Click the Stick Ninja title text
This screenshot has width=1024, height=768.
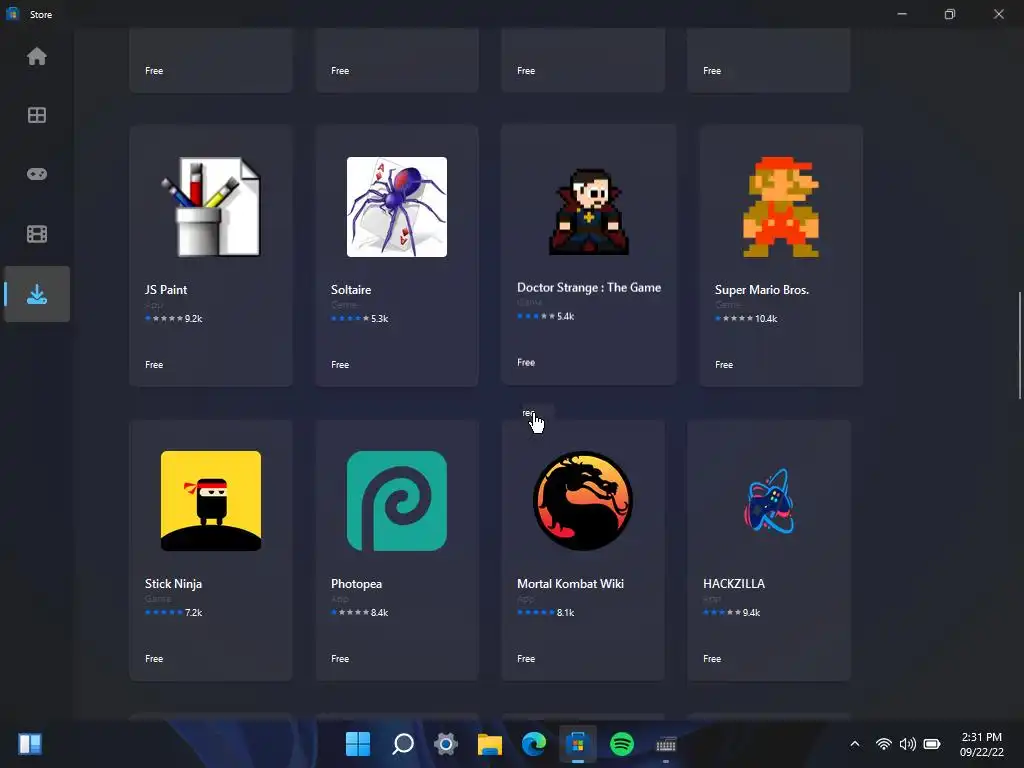tap(173, 584)
